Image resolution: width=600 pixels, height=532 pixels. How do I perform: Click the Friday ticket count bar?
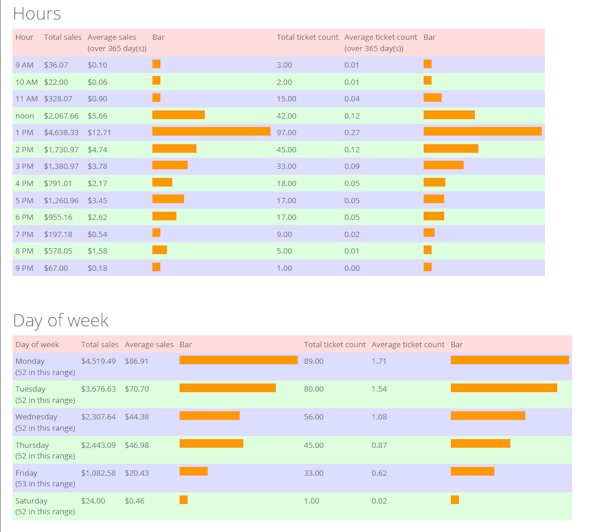tap(472, 472)
